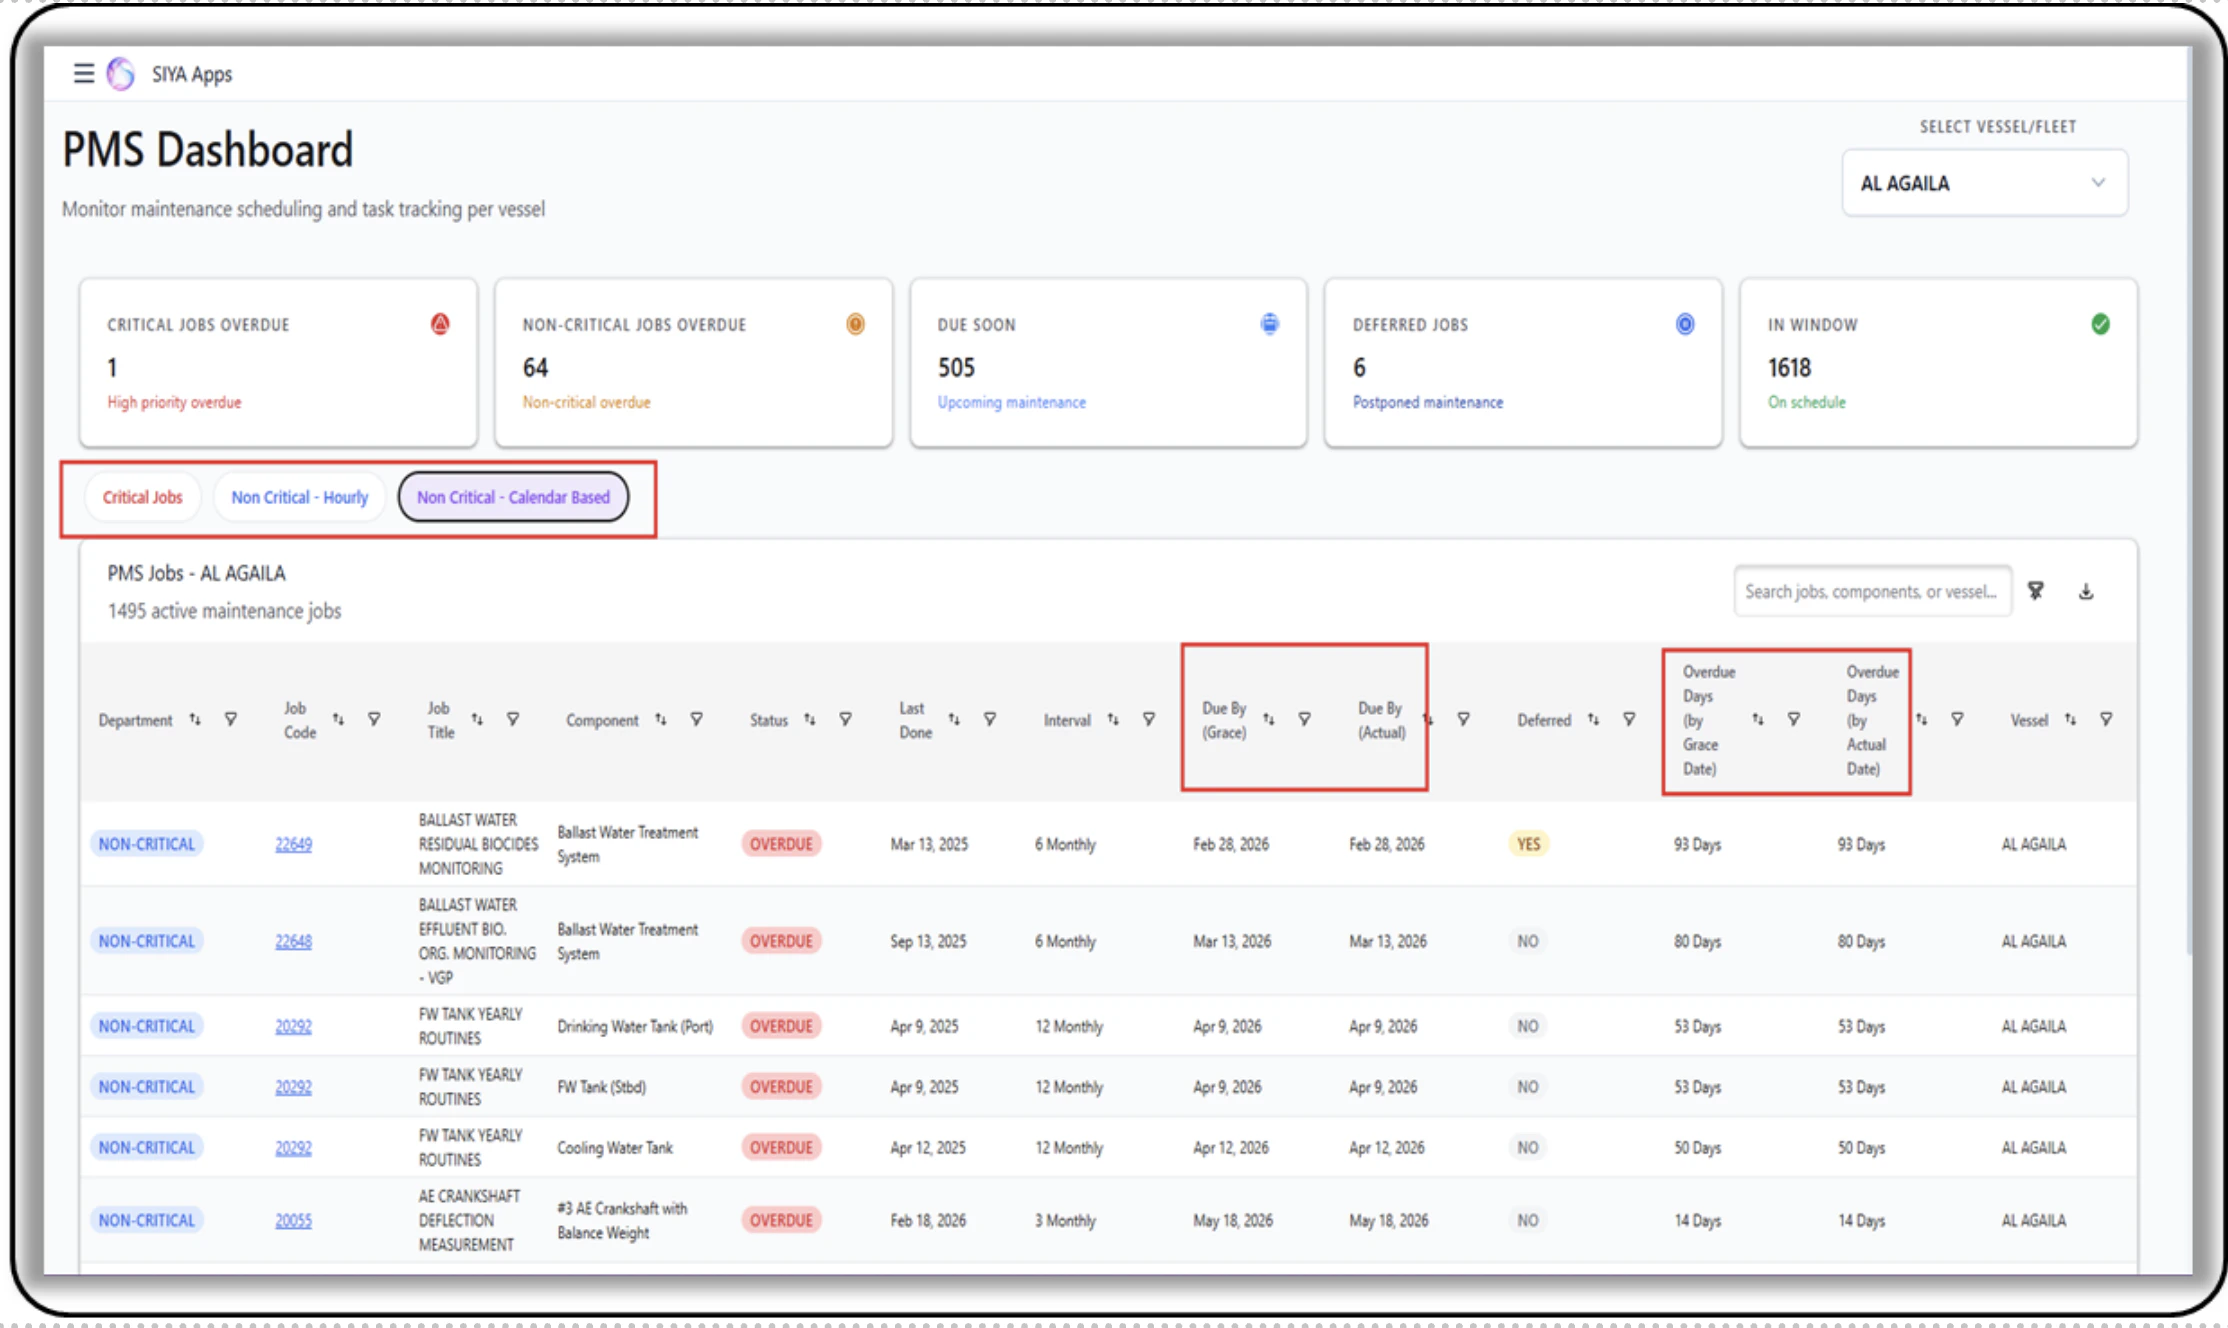Click the In Window green check icon
This screenshot has height=1328, width=2228.
tap(2100, 323)
